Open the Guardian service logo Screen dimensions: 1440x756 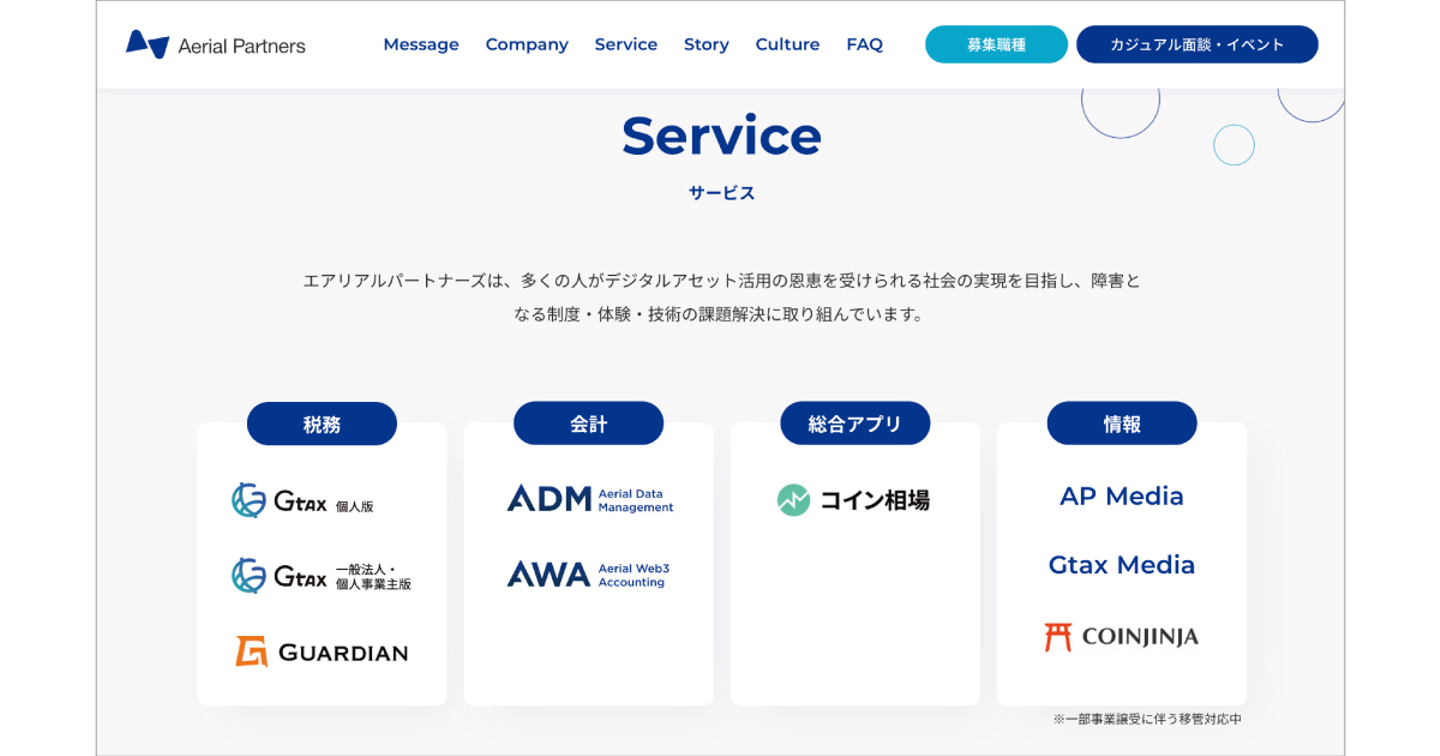[x=321, y=652]
